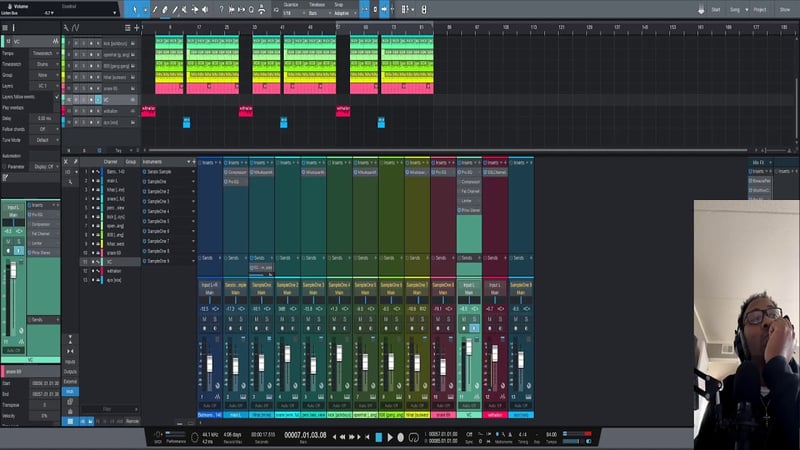
Task: Mute the VC mixer channel
Action: [x=463, y=321]
